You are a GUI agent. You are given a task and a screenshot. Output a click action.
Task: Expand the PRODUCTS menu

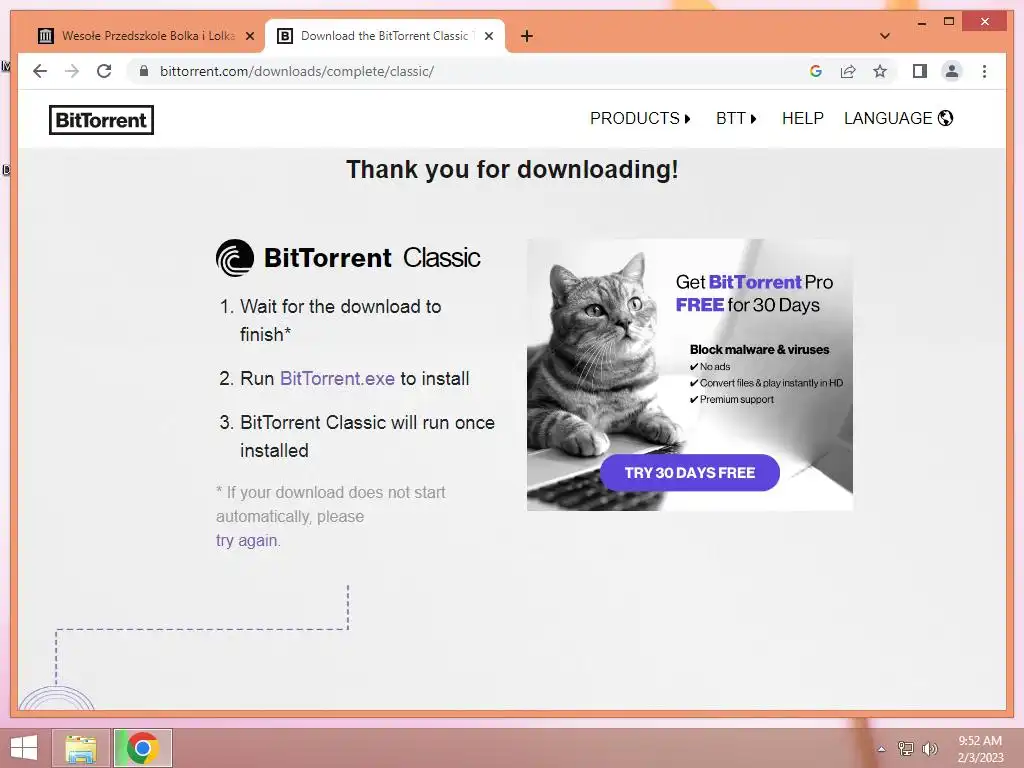coord(640,118)
